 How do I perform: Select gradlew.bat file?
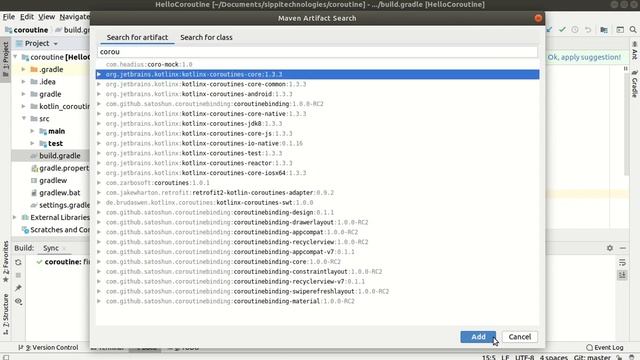pos(60,193)
